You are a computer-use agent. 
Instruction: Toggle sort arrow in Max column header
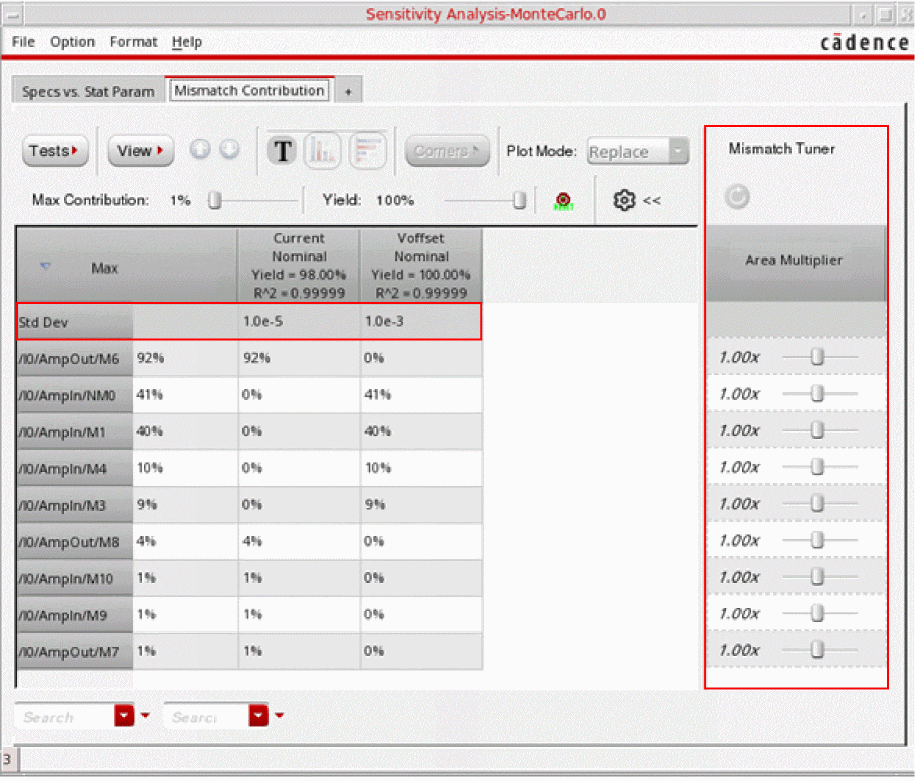pos(45,267)
